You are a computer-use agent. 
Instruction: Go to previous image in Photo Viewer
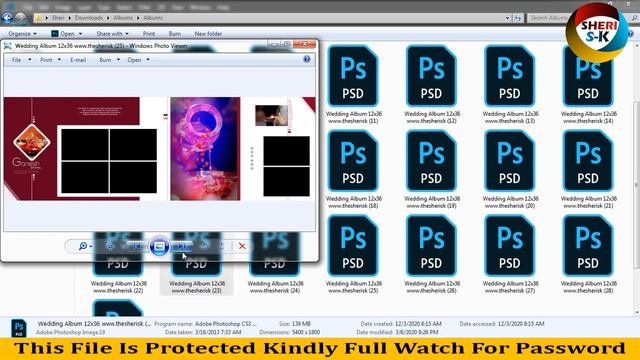pos(137,246)
